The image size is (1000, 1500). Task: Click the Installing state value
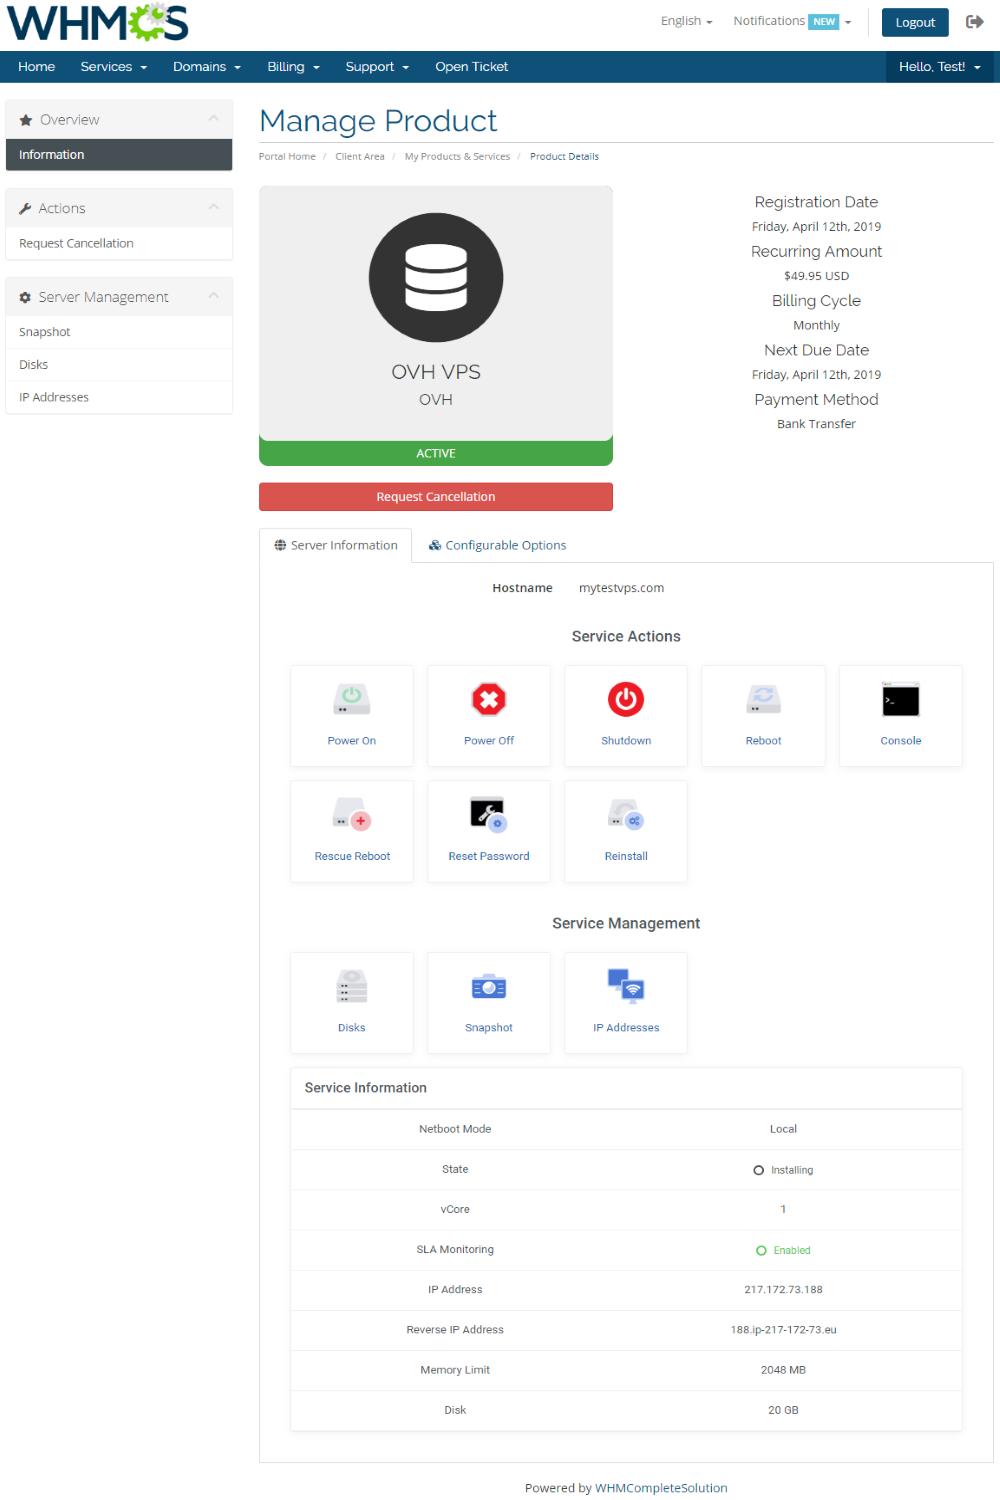(x=783, y=1170)
